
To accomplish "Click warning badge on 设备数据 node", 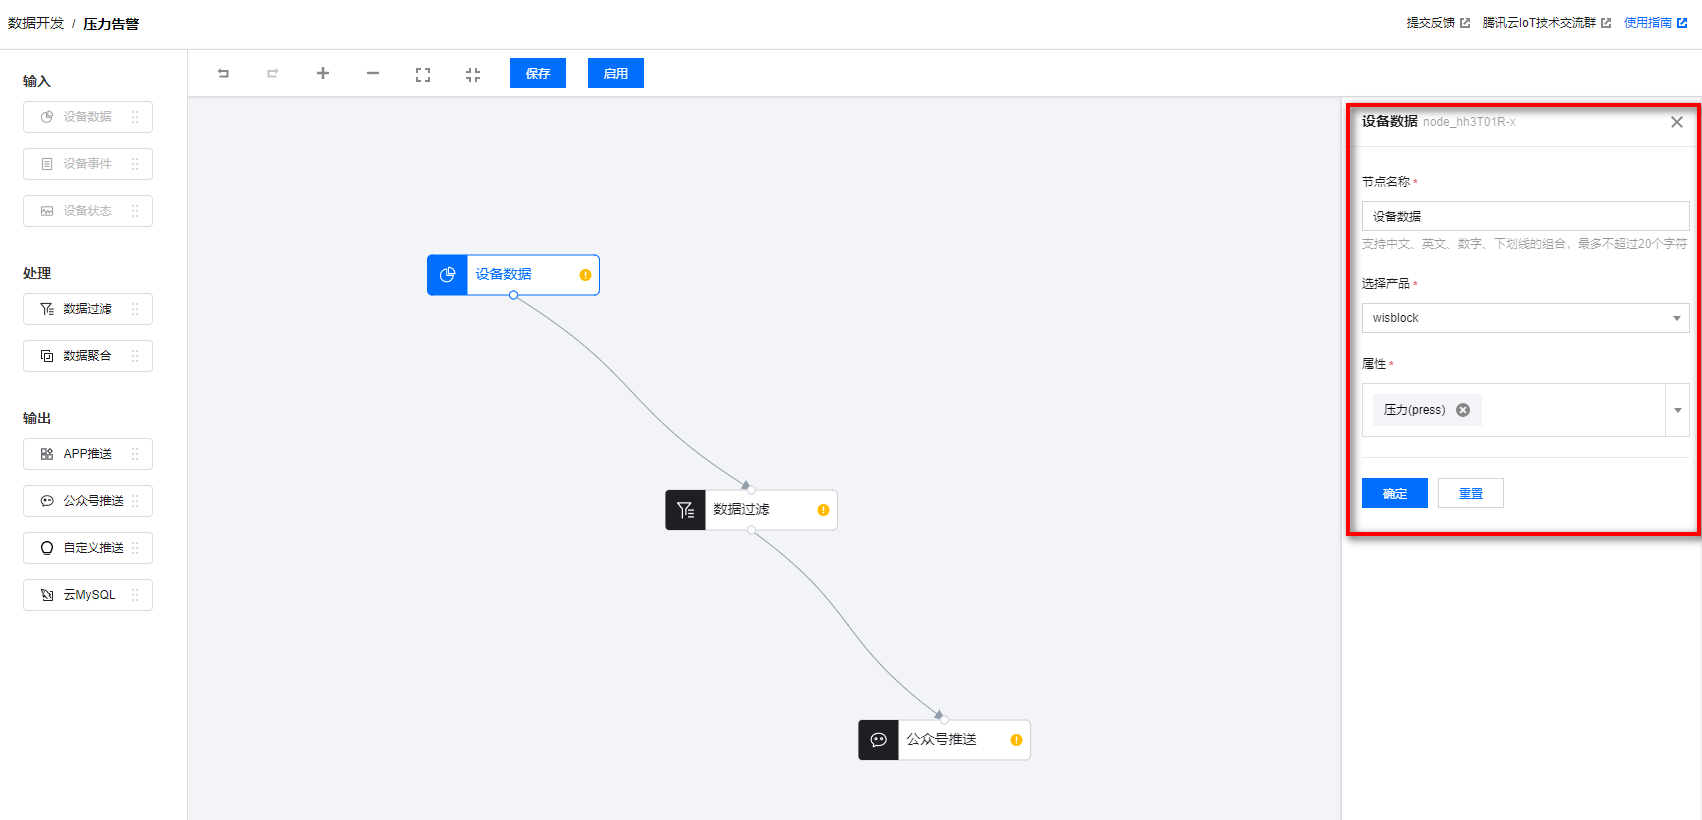I will point(586,275).
